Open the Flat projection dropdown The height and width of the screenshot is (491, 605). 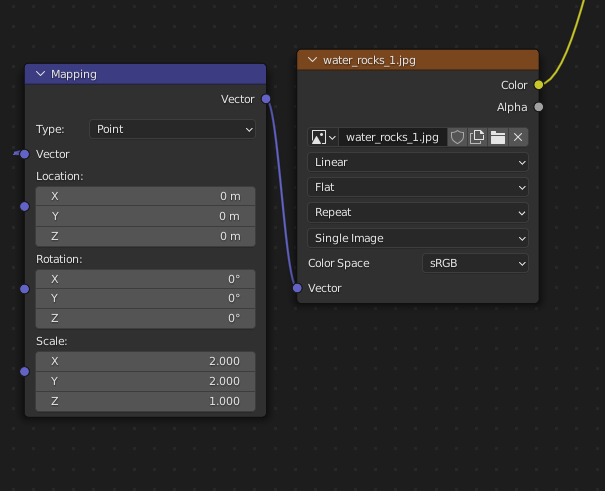418,187
